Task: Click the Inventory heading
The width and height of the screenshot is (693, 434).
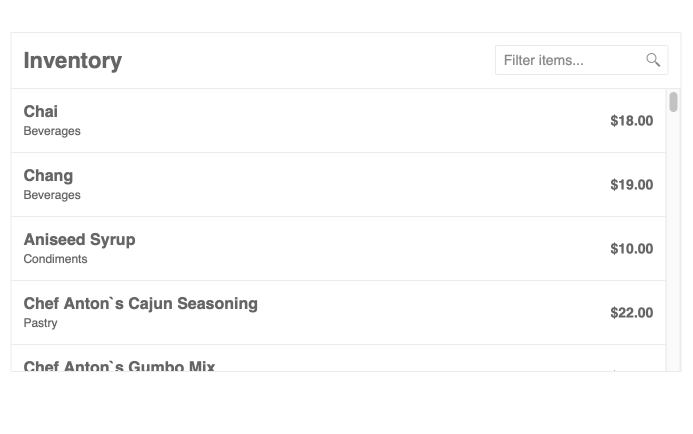Action: point(73,60)
